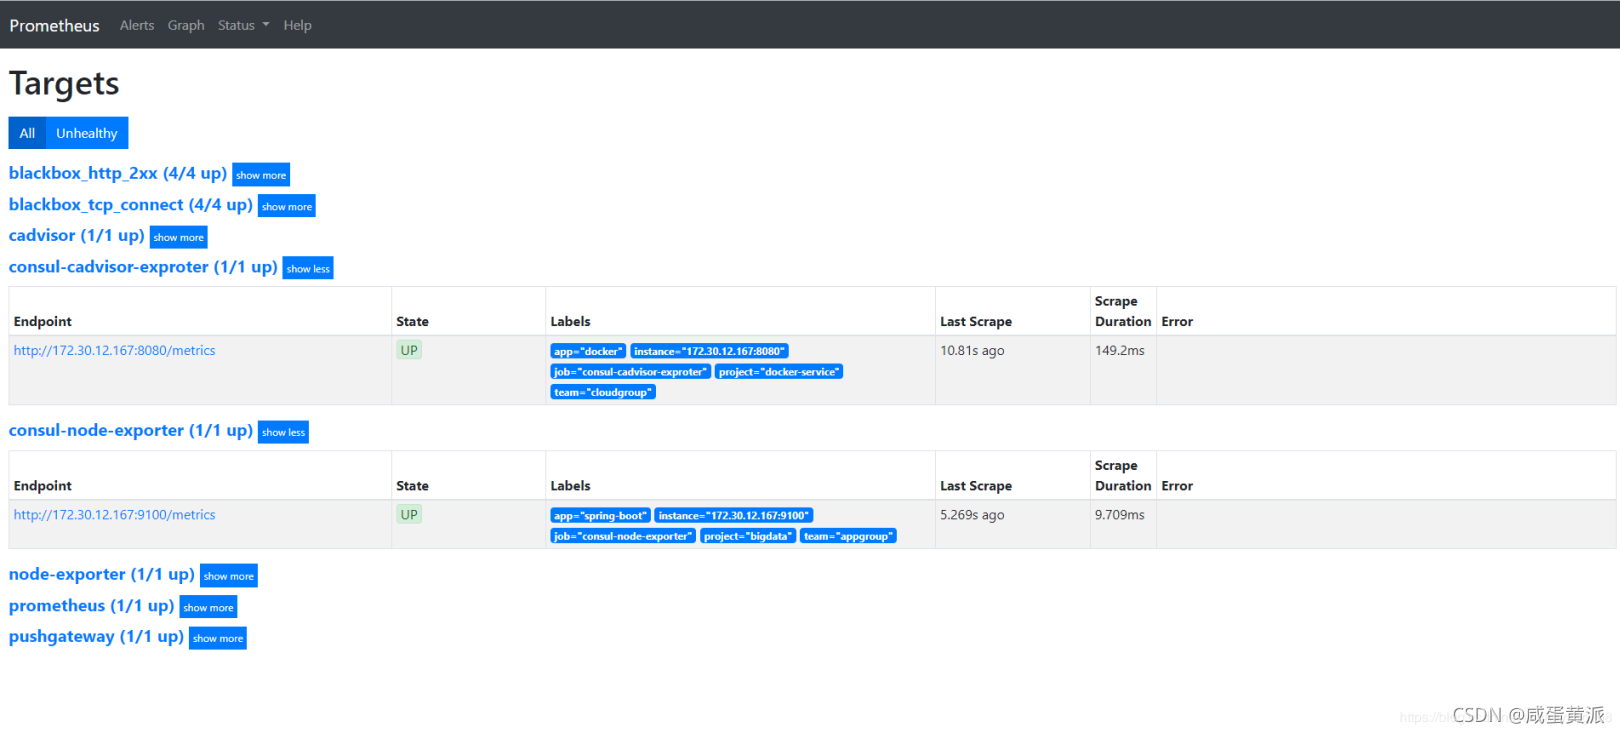Open prometheus (1/1 up) heading link
Screen dimensions: 1620x733
(92, 605)
